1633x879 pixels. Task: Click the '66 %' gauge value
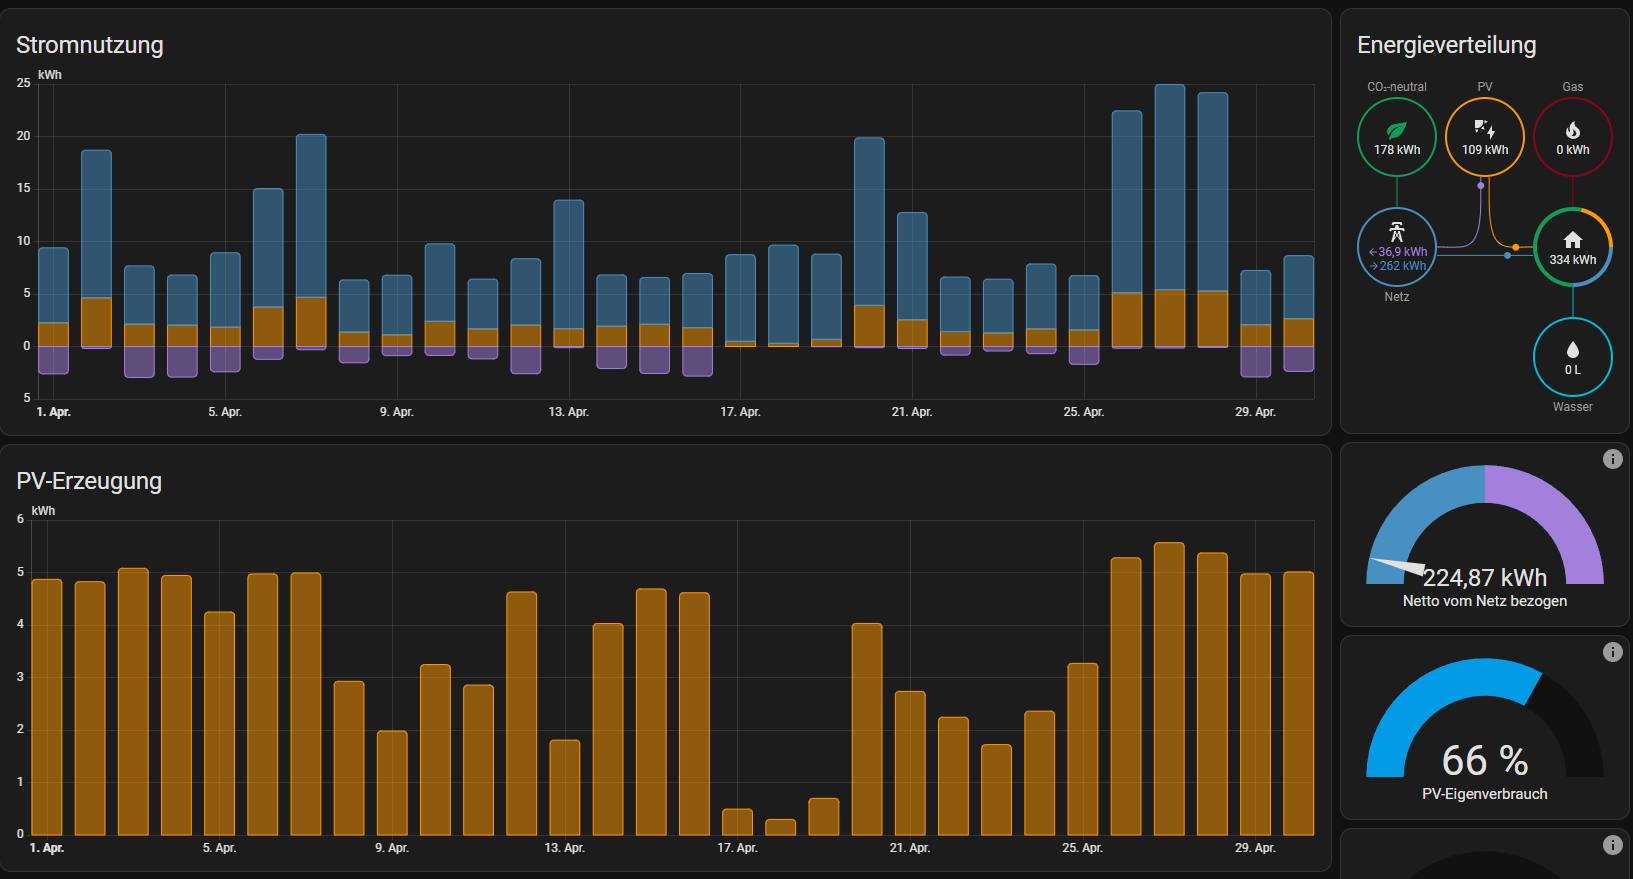[x=1485, y=761]
